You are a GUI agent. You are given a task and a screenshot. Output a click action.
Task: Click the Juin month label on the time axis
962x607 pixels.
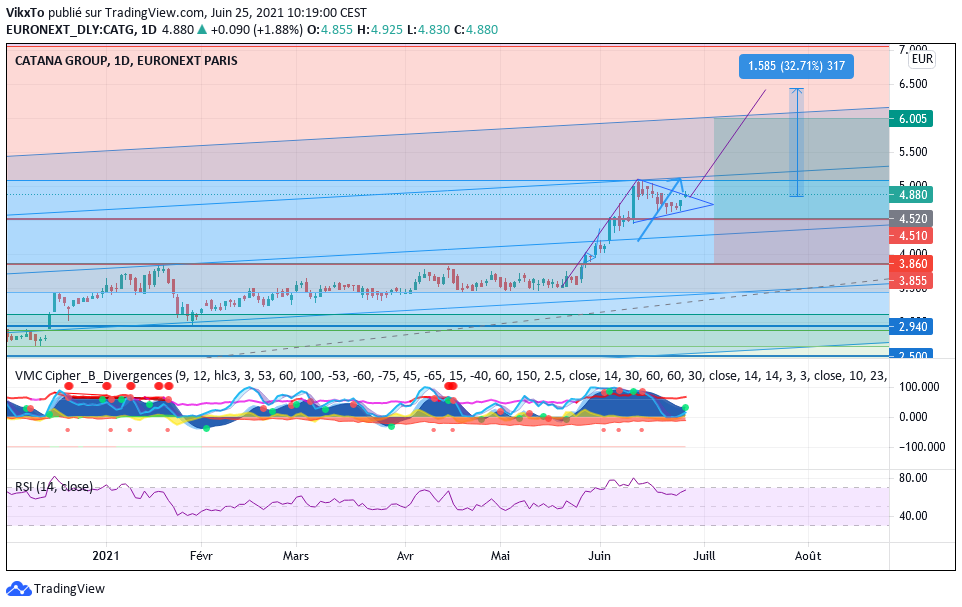tap(599, 555)
